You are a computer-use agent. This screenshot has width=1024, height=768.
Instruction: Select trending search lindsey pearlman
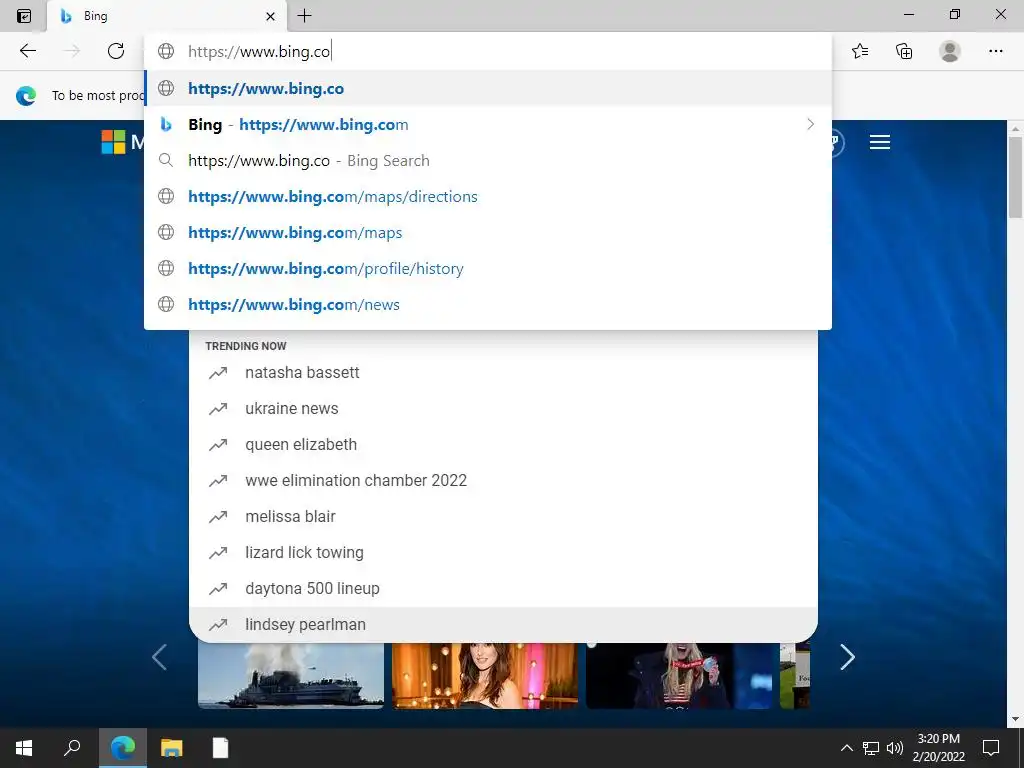(503, 624)
